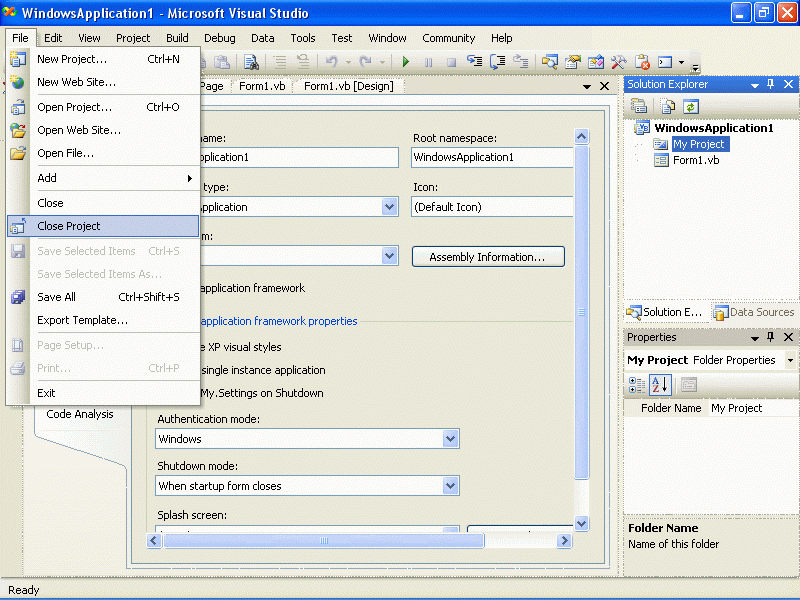Click scroll-down arrow of designer scrollbar
This screenshot has height=600, width=800.
(581, 523)
